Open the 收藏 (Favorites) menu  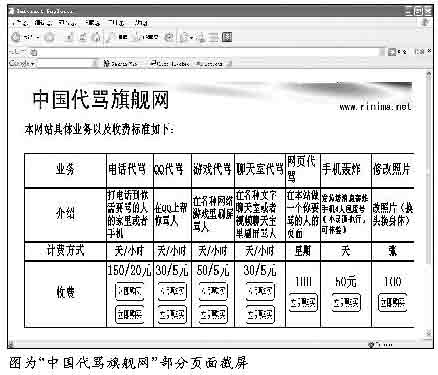click(x=92, y=23)
